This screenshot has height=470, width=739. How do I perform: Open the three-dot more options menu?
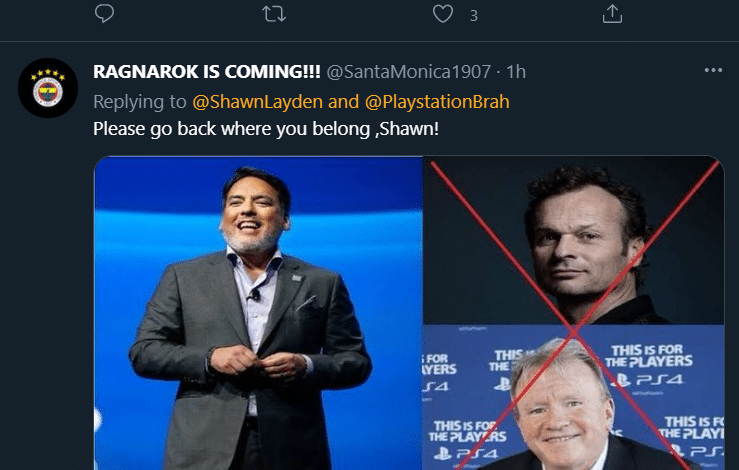[x=713, y=71]
